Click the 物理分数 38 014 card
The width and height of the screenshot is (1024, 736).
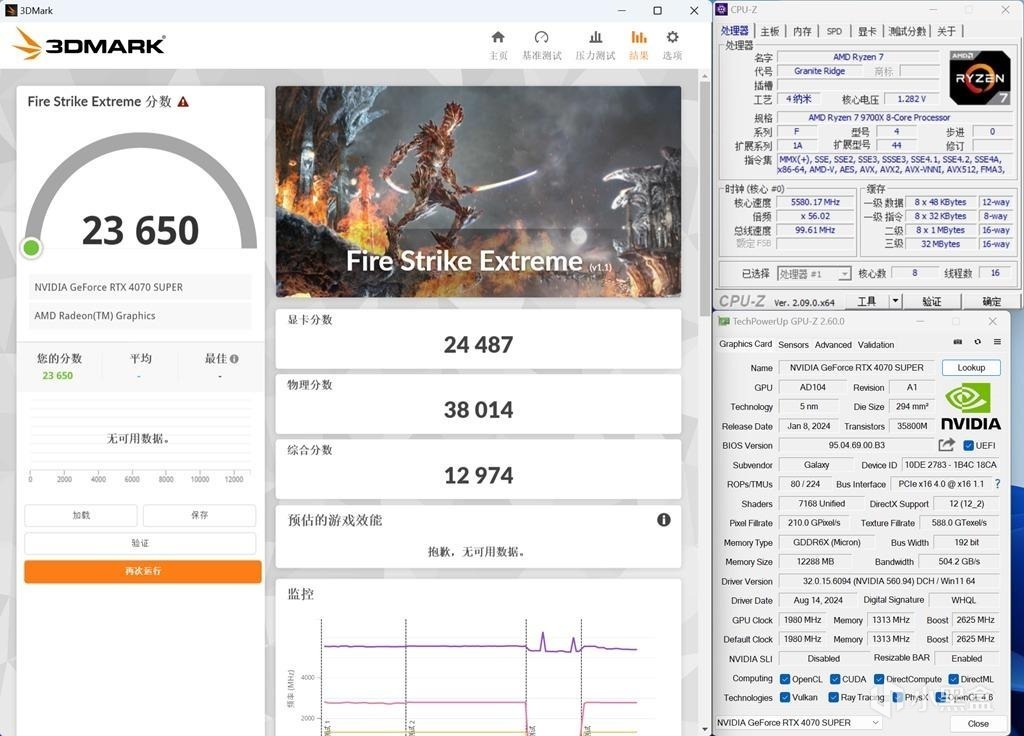pos(478,404)
